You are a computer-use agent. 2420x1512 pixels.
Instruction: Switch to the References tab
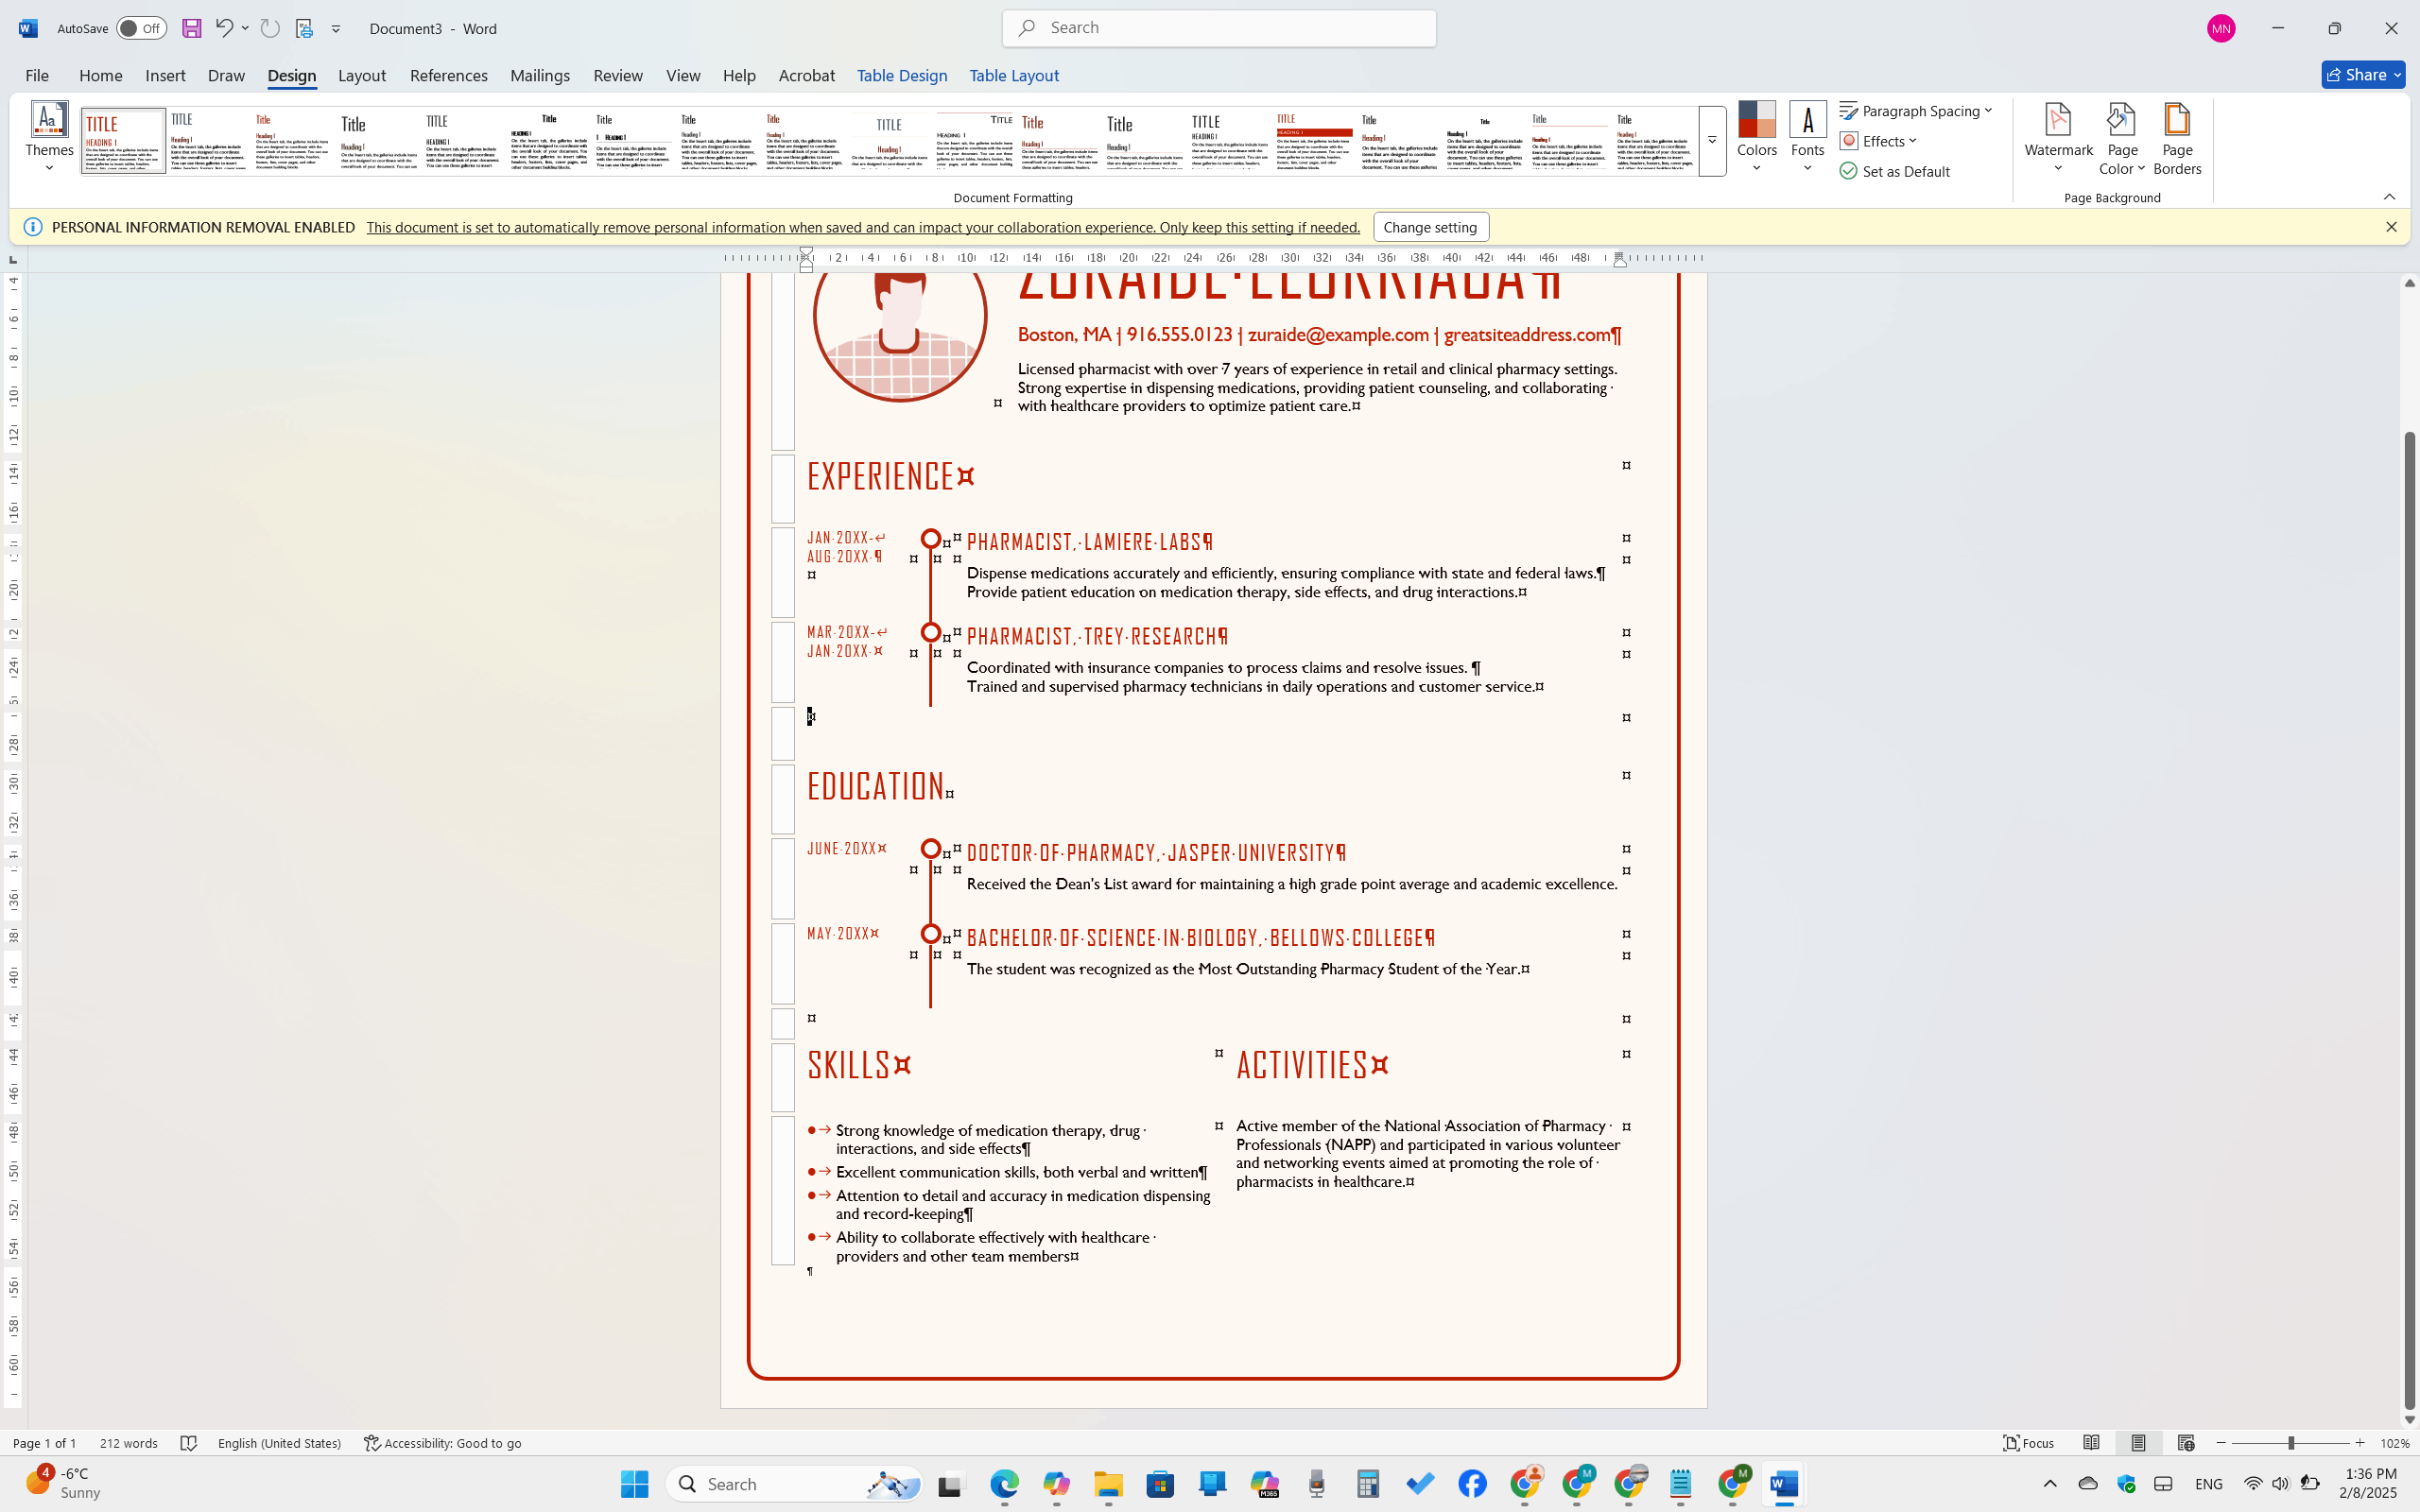point(448,75)
